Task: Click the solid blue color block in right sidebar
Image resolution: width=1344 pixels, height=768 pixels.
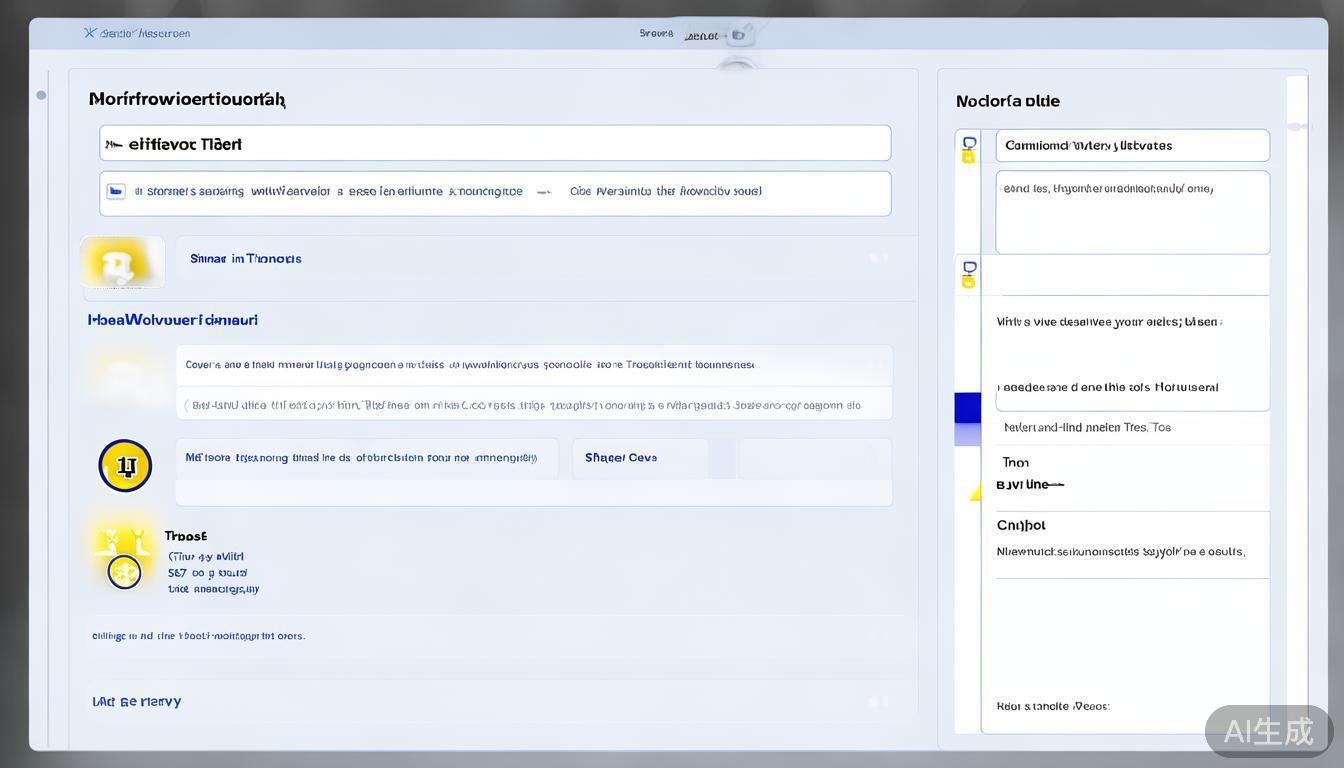Action: click(x=967, y=407)
